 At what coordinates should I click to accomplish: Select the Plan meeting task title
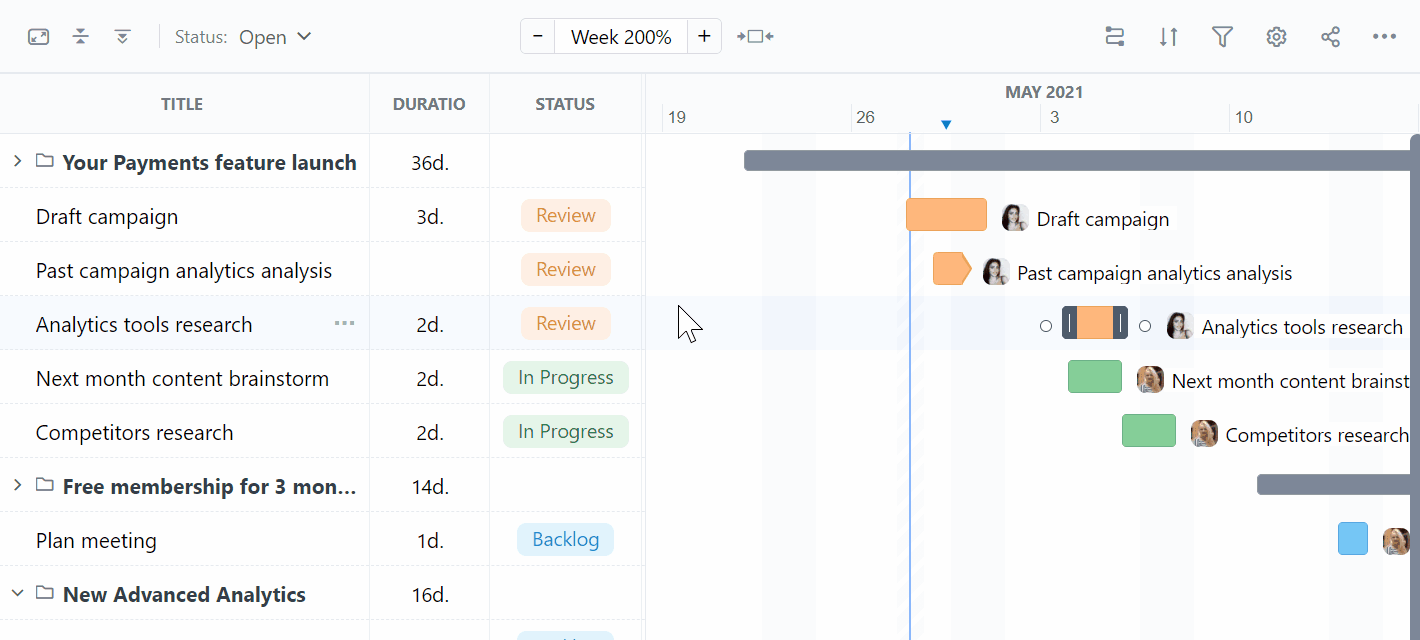[96, 541]
